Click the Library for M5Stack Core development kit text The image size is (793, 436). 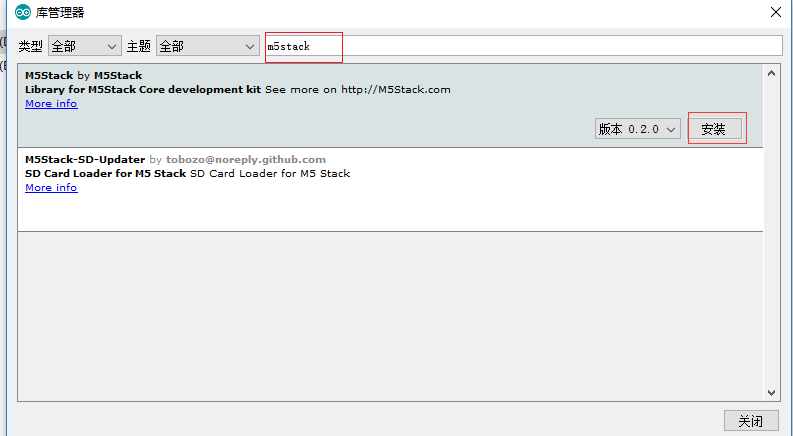click(143, 90)
